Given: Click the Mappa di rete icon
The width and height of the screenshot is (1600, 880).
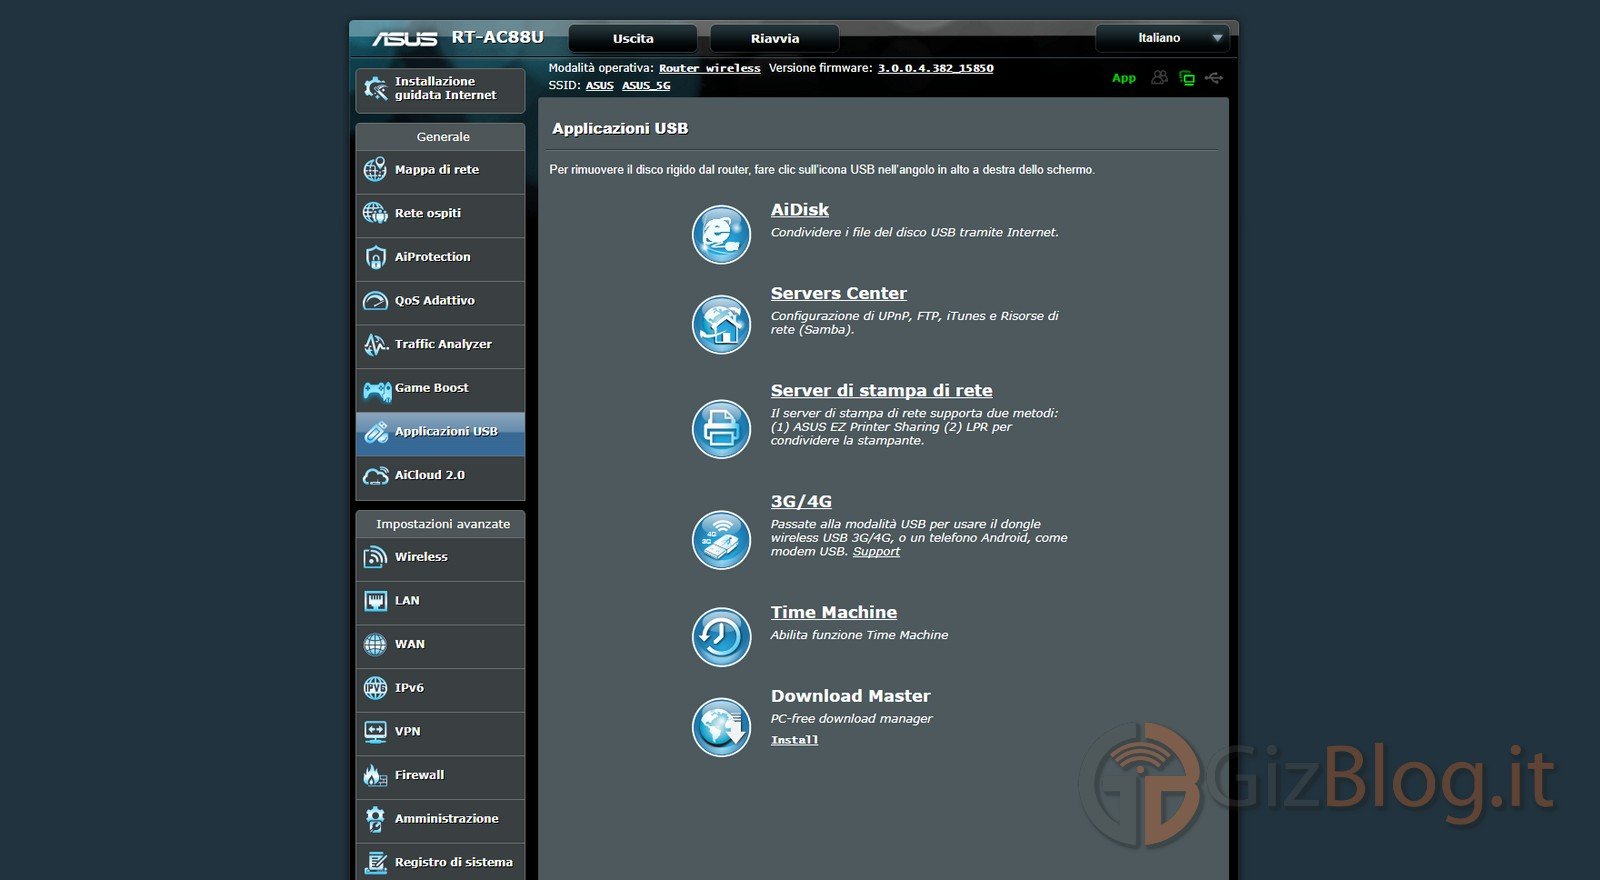Looking at the screenshot, I should tap(375, 170).
